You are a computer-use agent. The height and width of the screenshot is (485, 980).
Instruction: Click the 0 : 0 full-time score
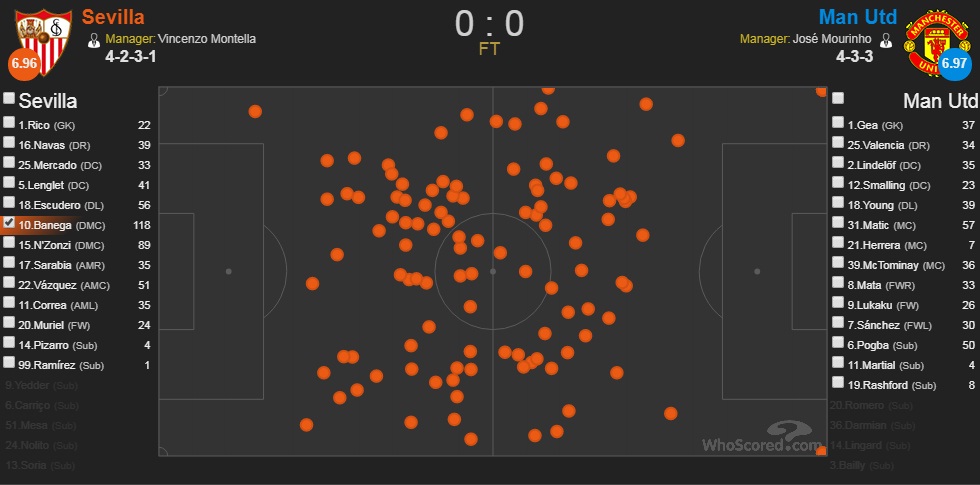pos(489,24)
